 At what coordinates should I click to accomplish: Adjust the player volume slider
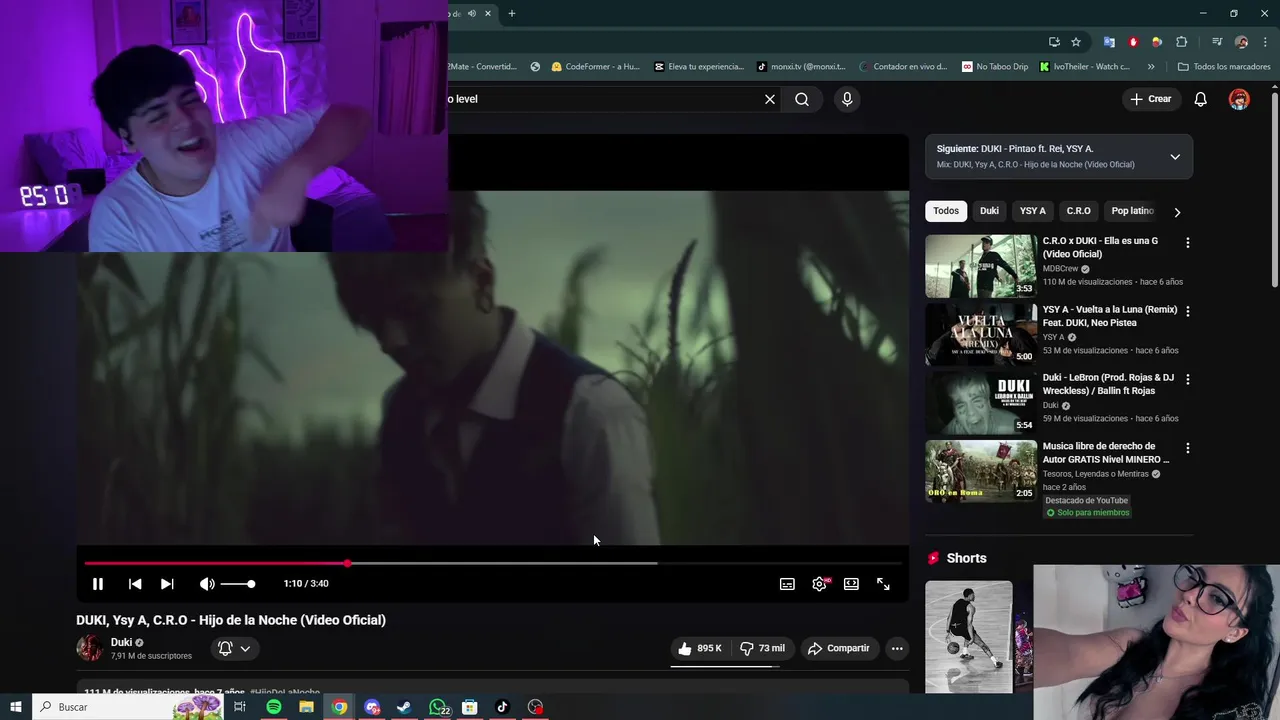coord(237,584)
